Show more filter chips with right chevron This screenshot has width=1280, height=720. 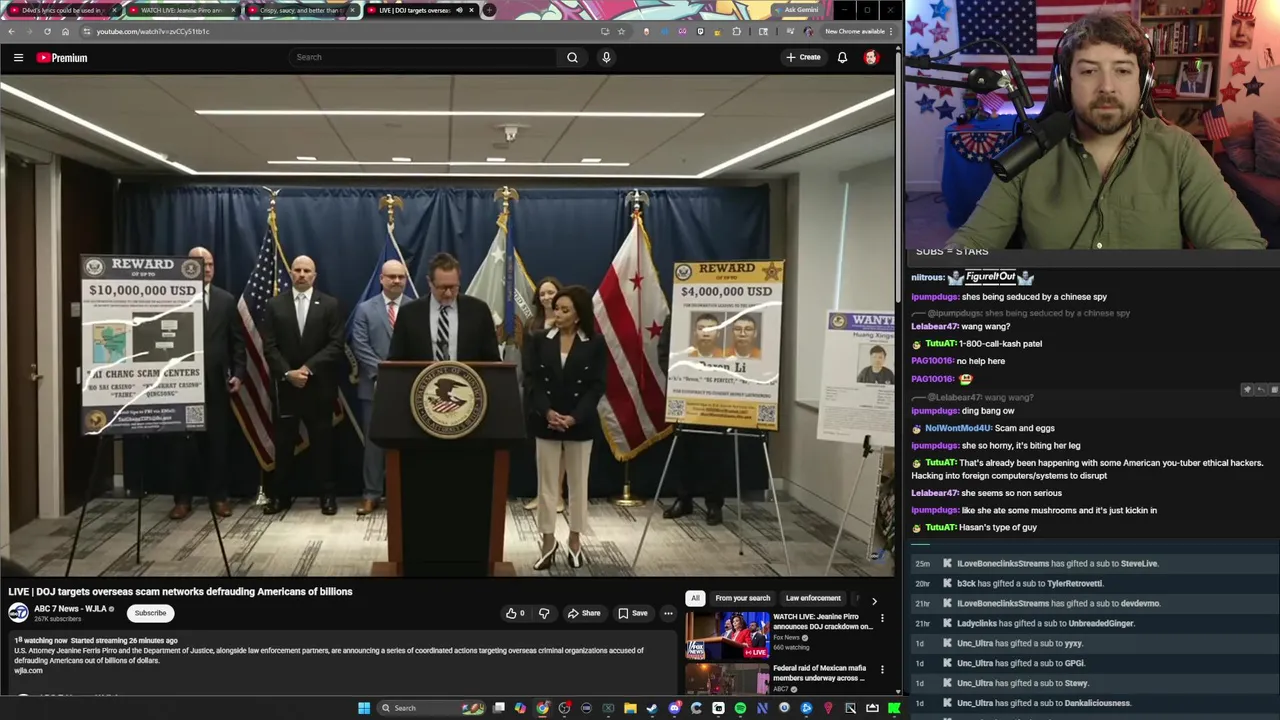[874, 601]
